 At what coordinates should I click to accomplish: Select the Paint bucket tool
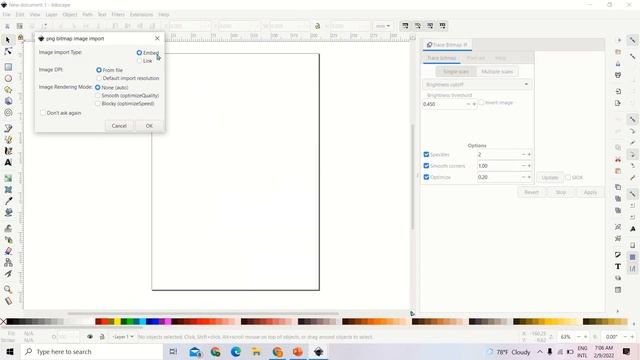(x=8, y=213)
